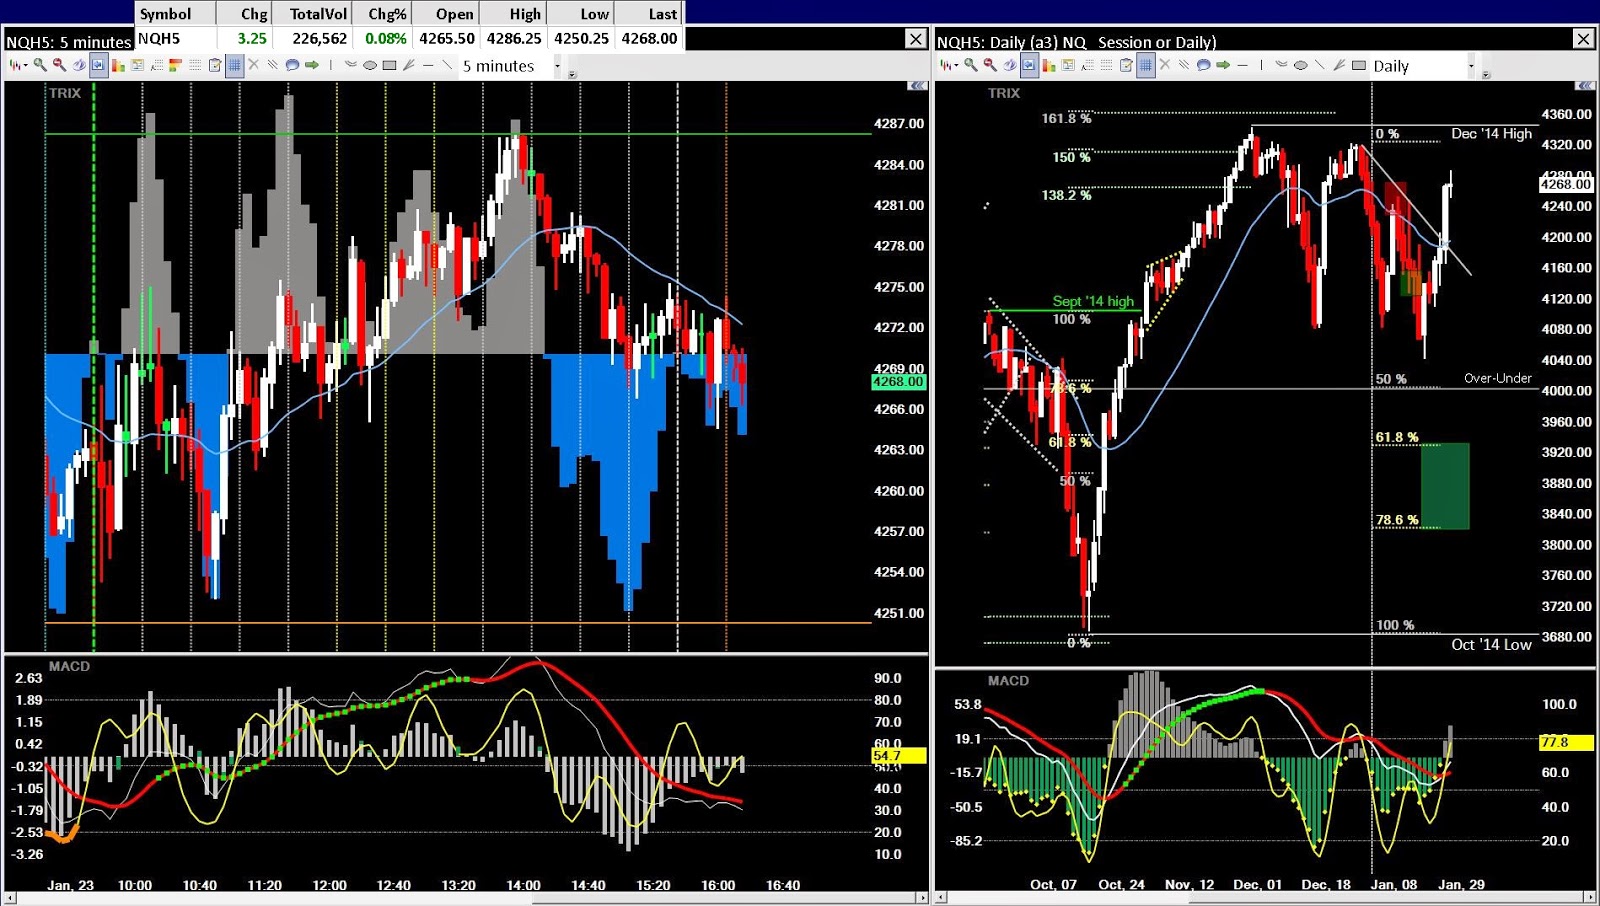Viewport: 1600px width, 906px height.
Task: Click zoom out magnifier on Daily chart toolbar
Action: tap(990, 65)
